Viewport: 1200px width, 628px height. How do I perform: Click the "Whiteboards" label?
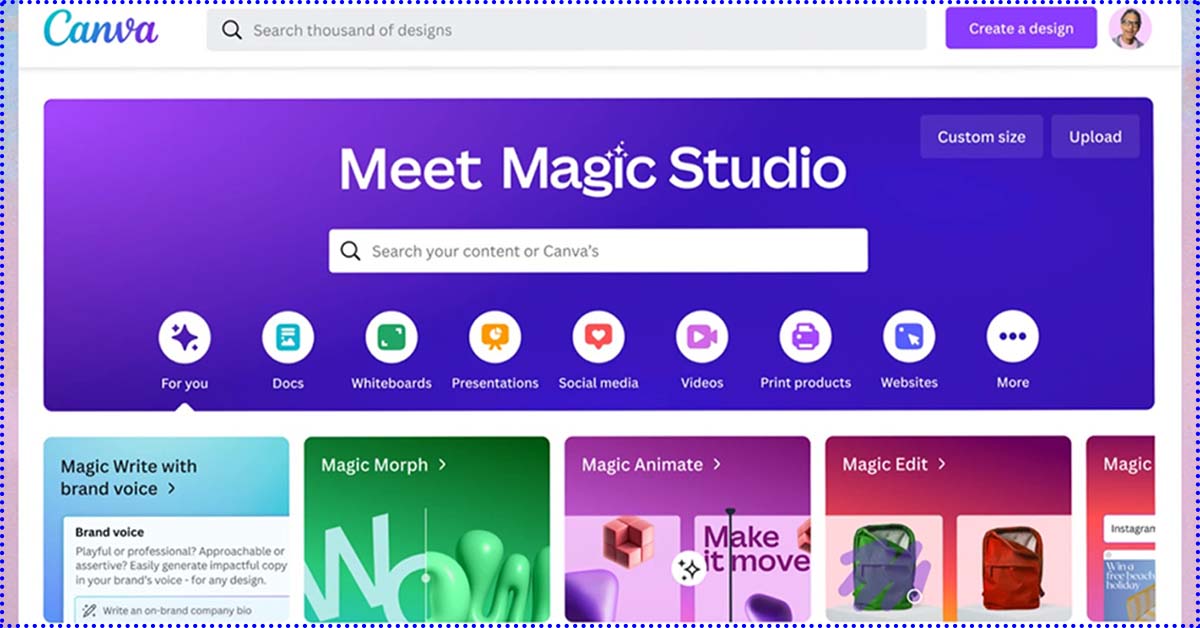(x=391, y=383)
